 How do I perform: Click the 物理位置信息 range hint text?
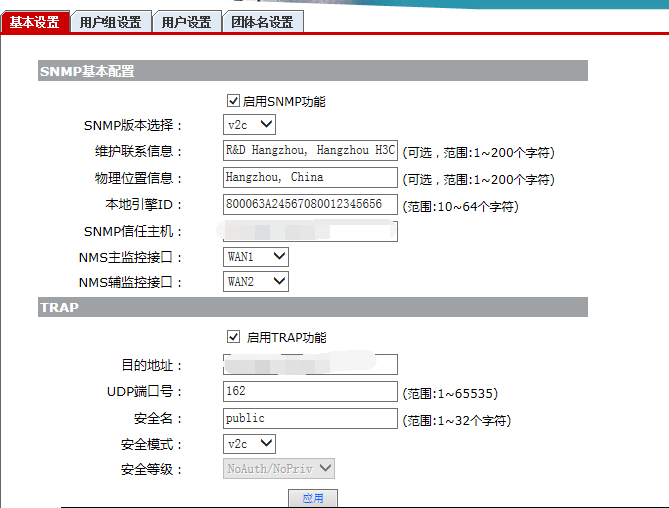click(x=478, y=180)
